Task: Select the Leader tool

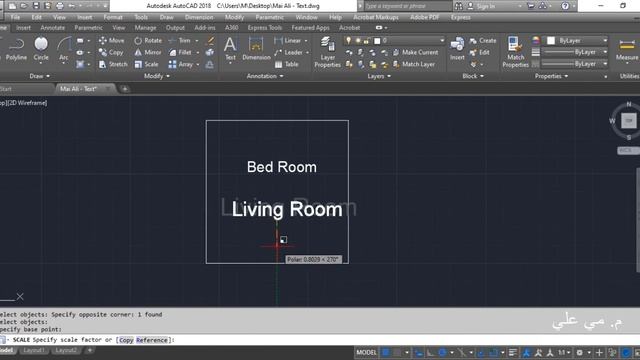Action: point(289,52)
